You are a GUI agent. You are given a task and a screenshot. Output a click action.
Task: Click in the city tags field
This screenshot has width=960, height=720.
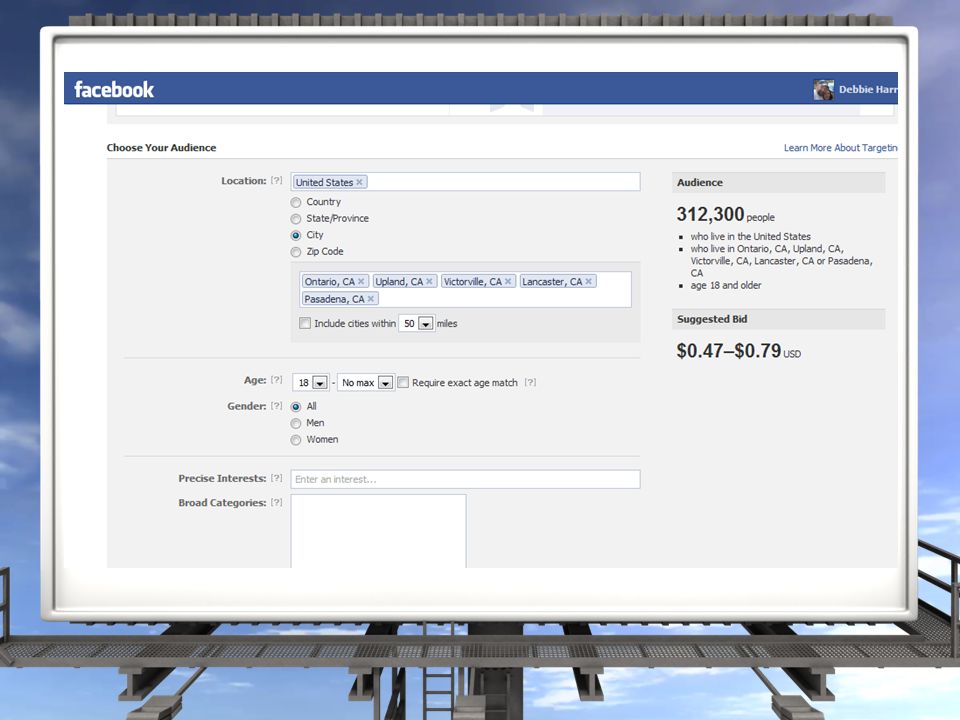coord(465,290)
